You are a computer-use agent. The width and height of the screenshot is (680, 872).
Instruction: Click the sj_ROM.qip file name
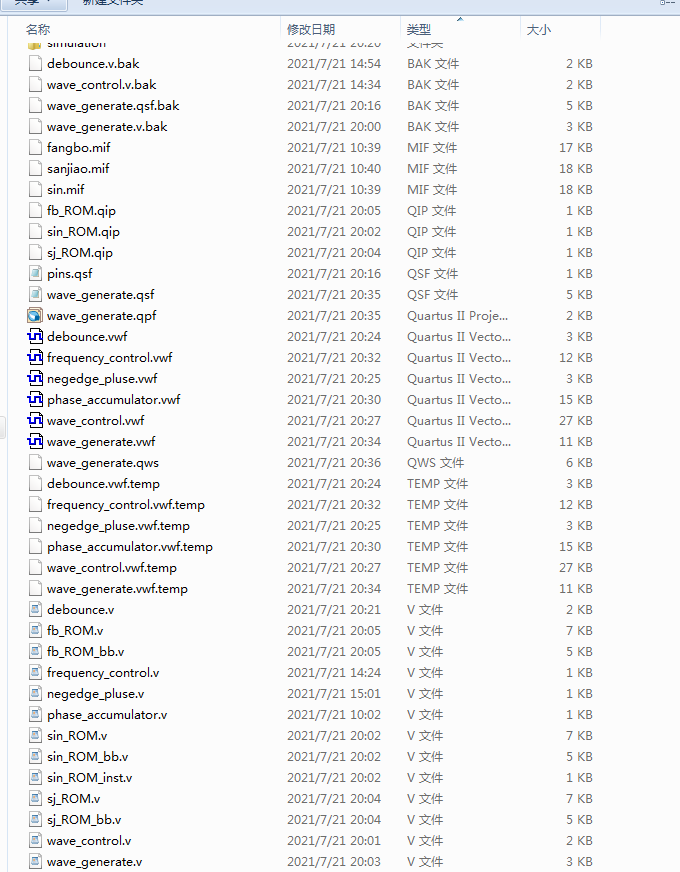pos(79,253)
